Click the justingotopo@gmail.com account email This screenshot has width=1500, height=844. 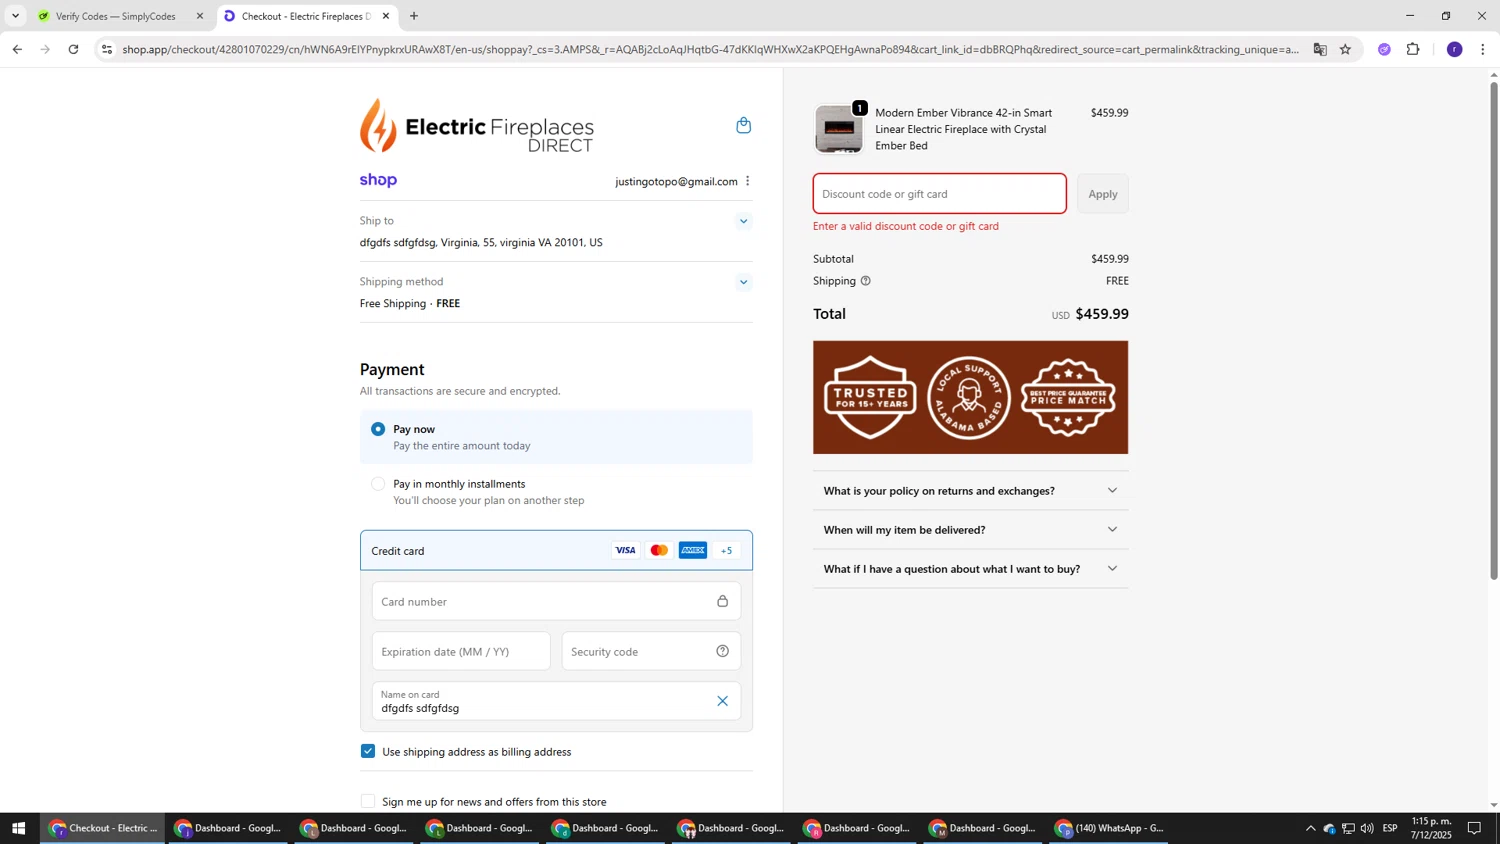[x=676, y=181]
